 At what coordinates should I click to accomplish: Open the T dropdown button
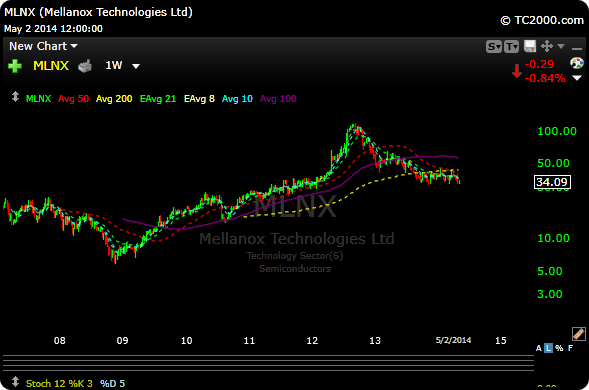click(511, 47)
